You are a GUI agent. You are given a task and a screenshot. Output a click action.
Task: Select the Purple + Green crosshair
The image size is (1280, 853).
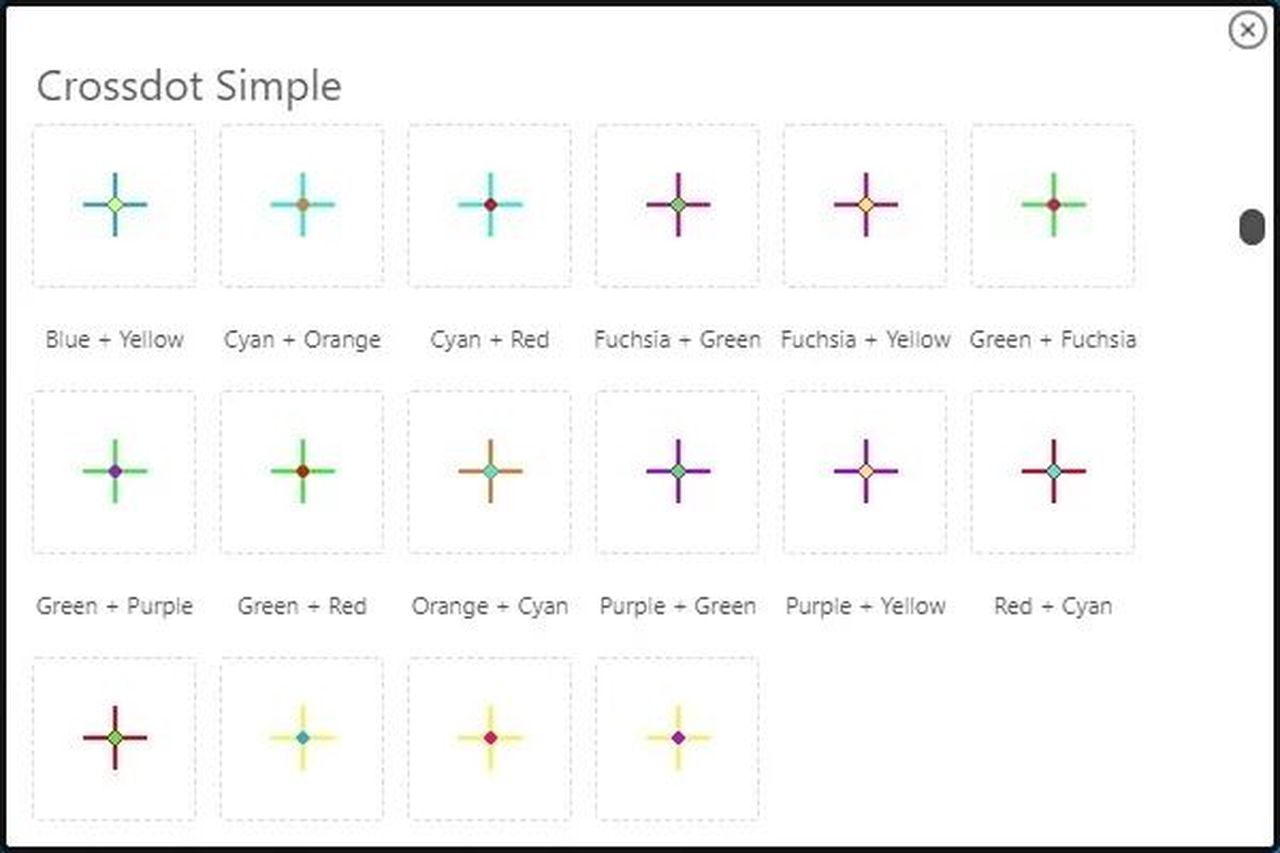click(678, 472)
